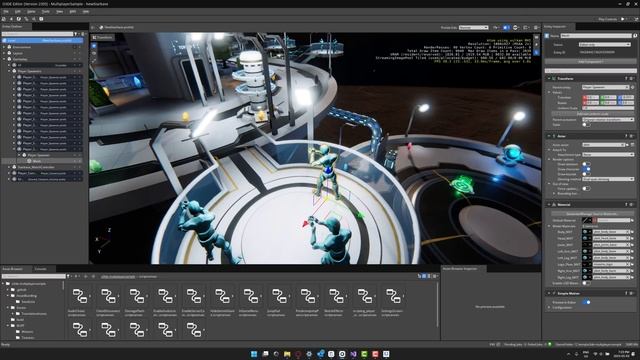The width and height of the screenshot is (640, 360).
Task: Click the globe icon in viewport toolbar
Action: [516, 27]
